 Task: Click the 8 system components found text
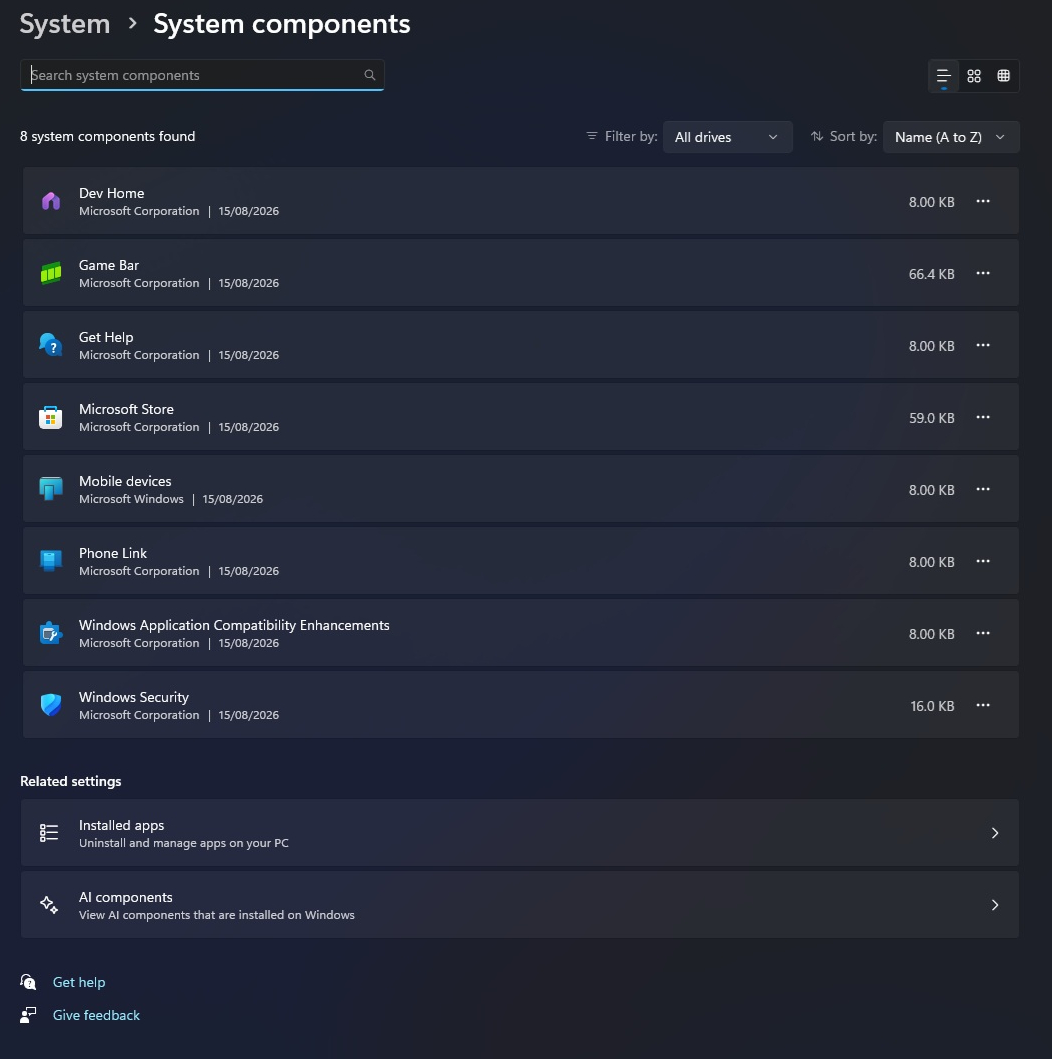[107, 136]
